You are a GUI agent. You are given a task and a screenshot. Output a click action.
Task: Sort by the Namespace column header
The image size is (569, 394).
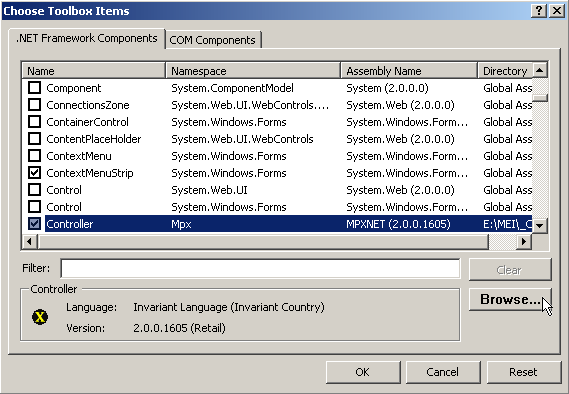tap(253, 71)
